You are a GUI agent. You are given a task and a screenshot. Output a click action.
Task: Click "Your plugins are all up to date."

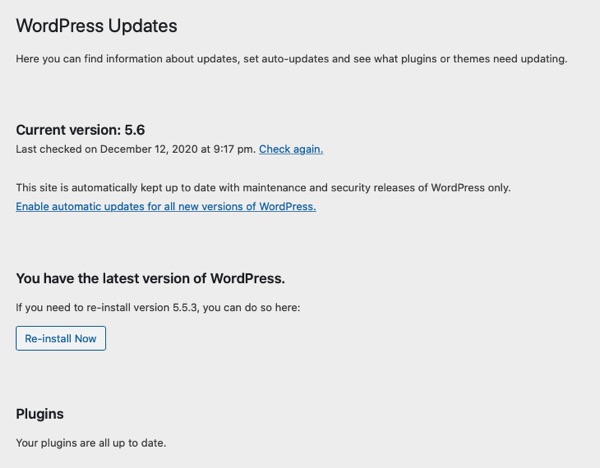[x=91, y=442]
